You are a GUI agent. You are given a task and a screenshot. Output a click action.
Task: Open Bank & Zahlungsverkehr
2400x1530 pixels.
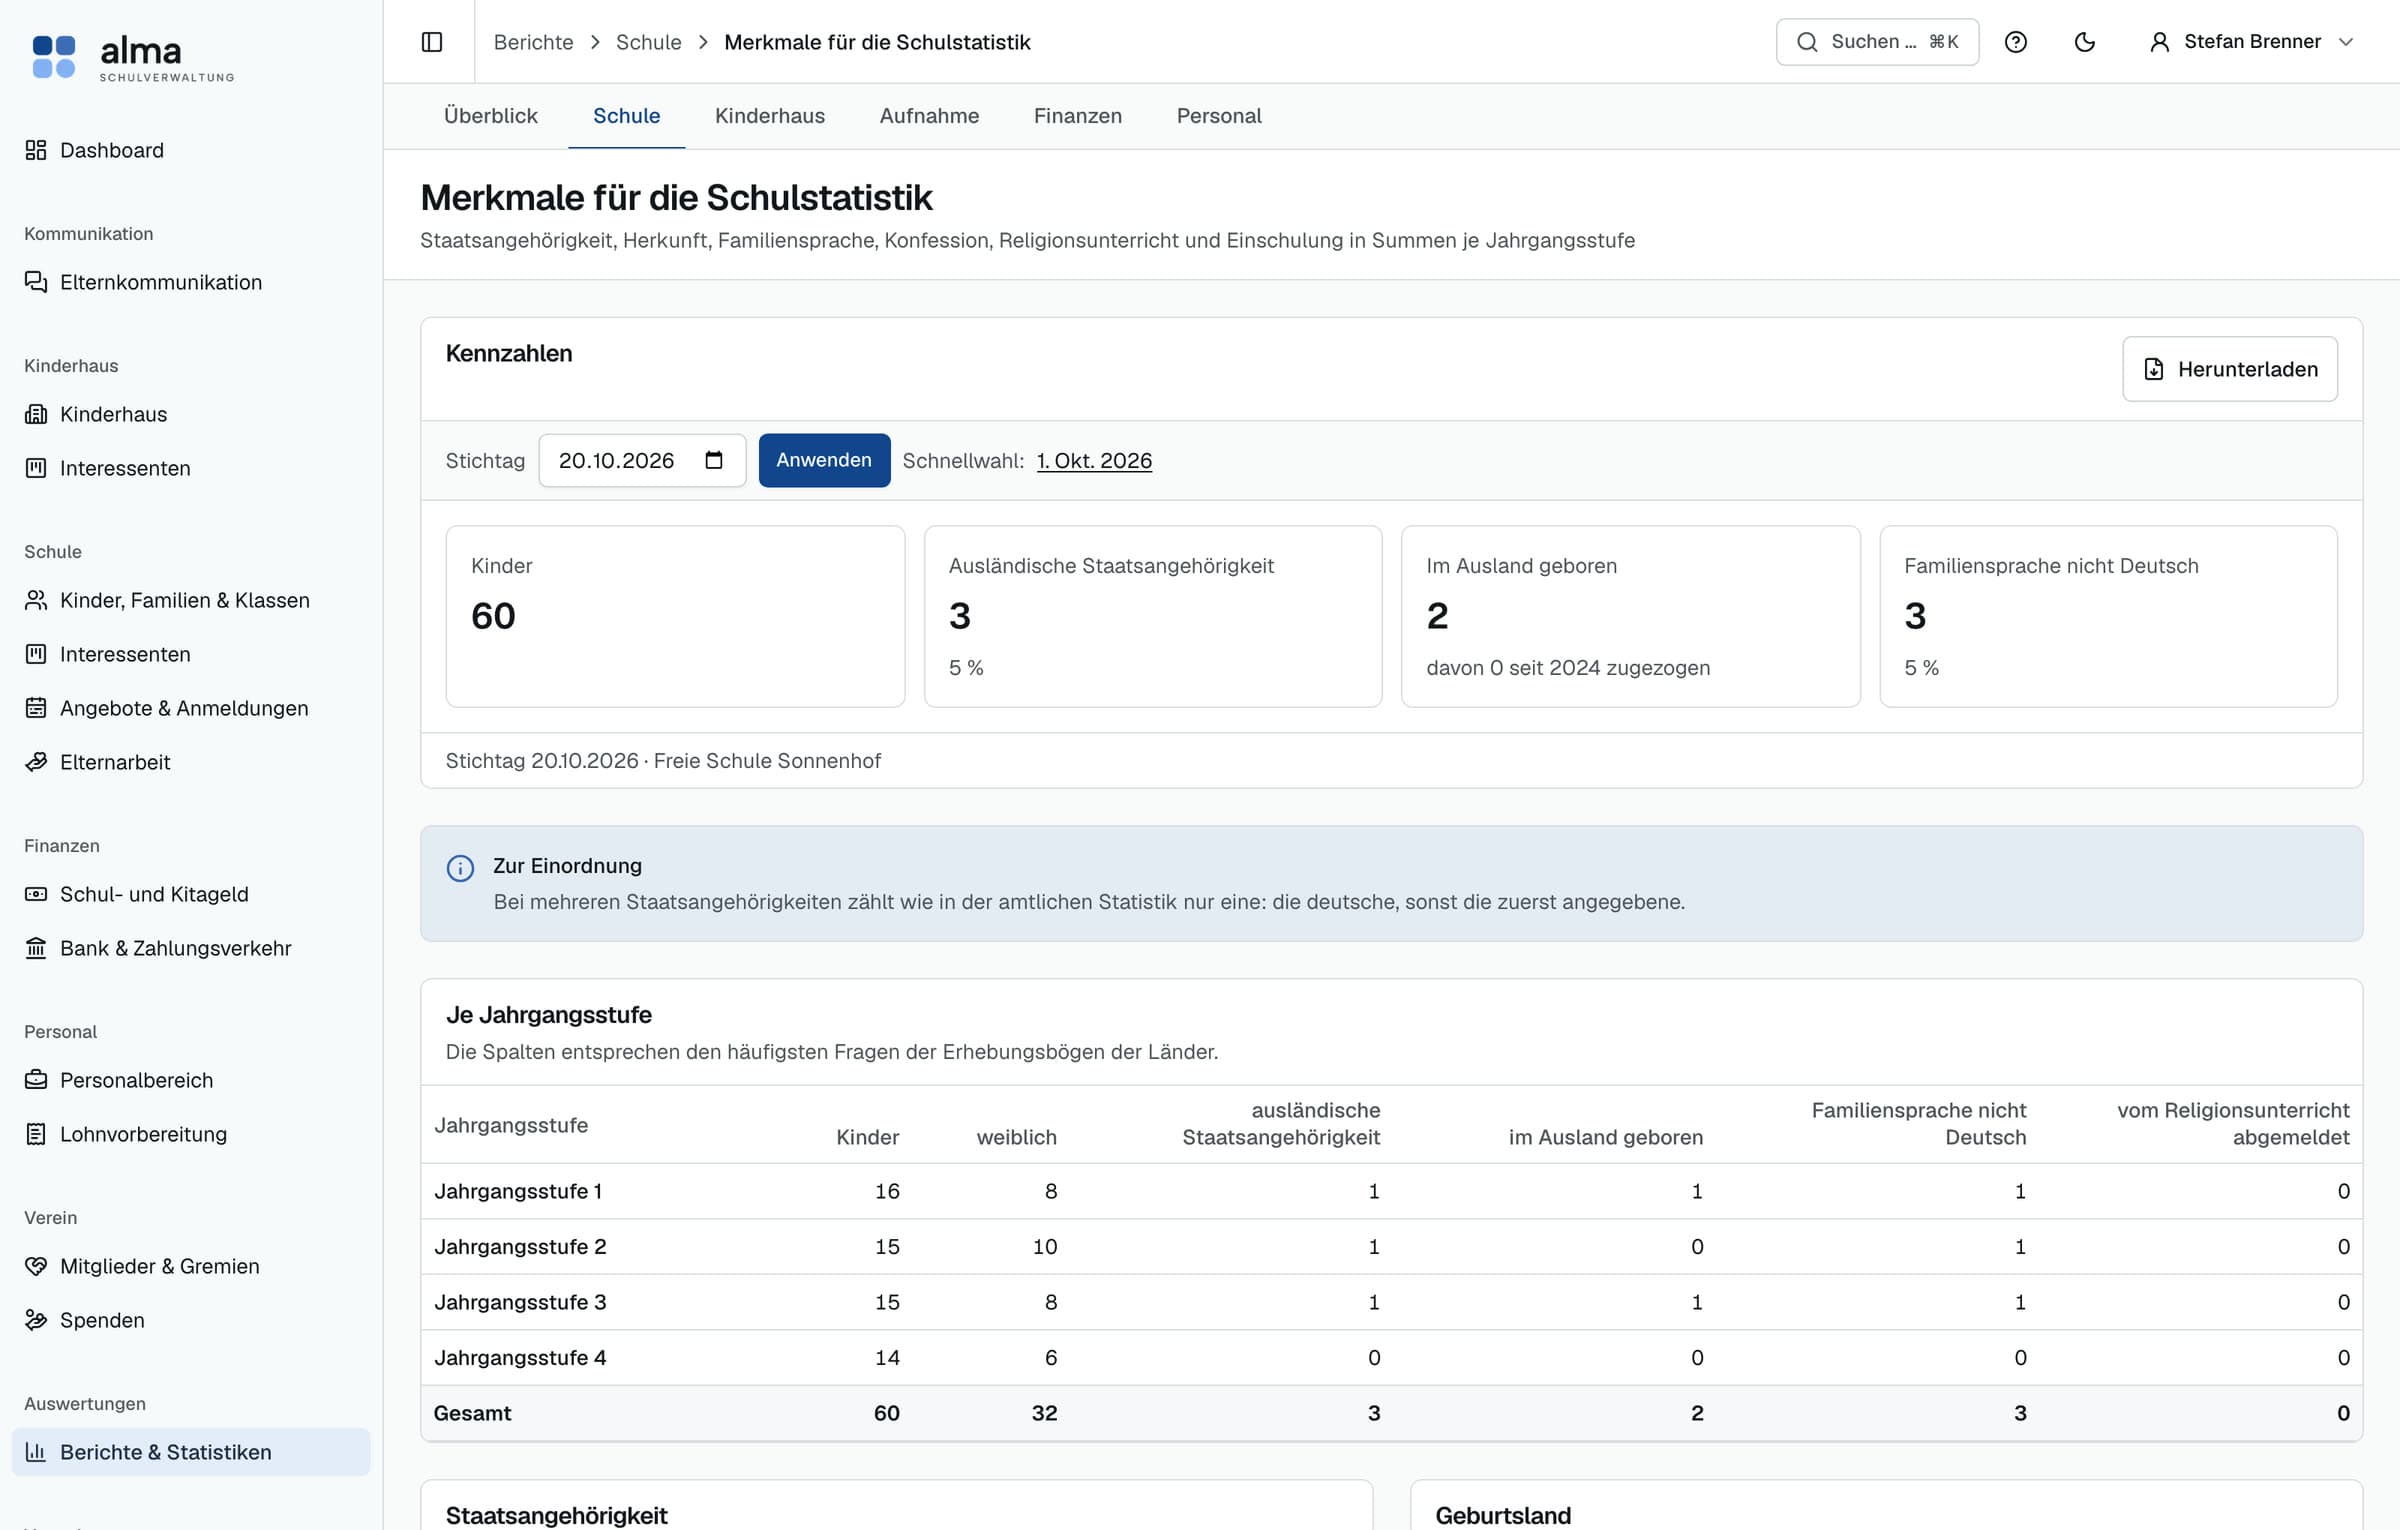click(191, 948)
